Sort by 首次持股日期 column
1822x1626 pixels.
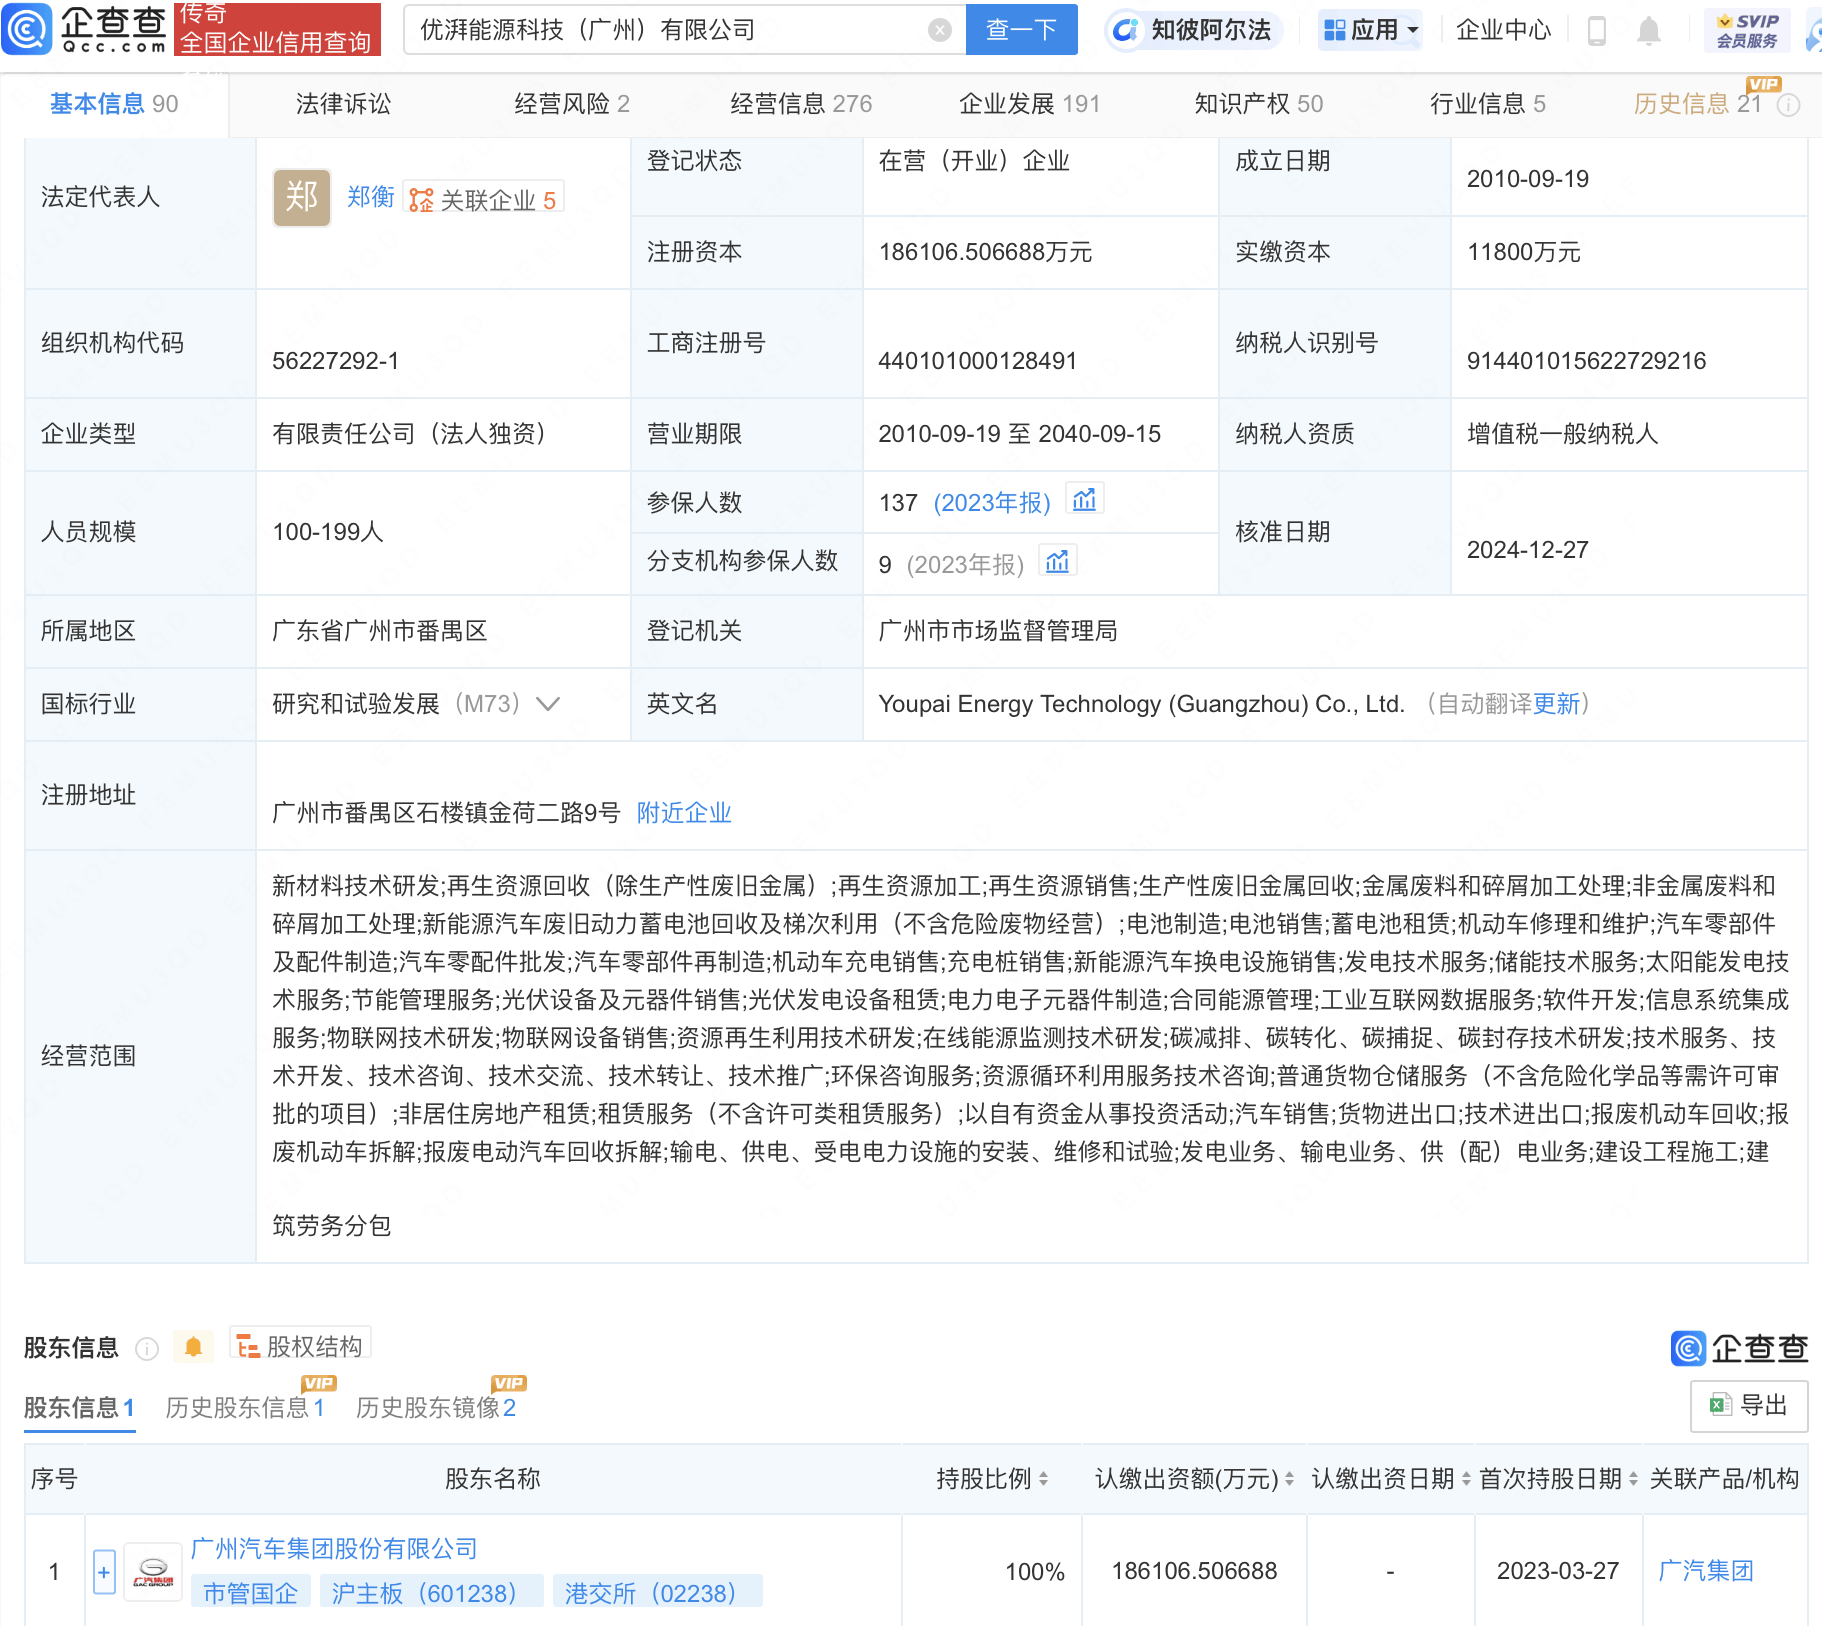[x=1633, y=1479]
